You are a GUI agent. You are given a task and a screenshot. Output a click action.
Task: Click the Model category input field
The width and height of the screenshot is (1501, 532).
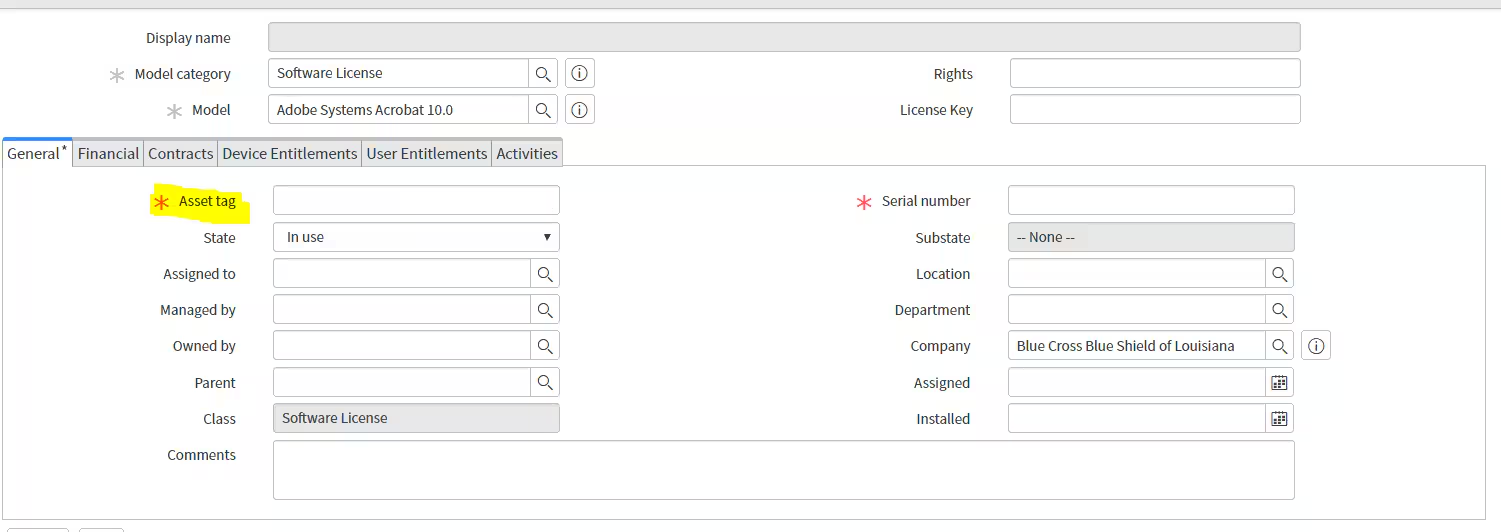[x=399, y=74]
